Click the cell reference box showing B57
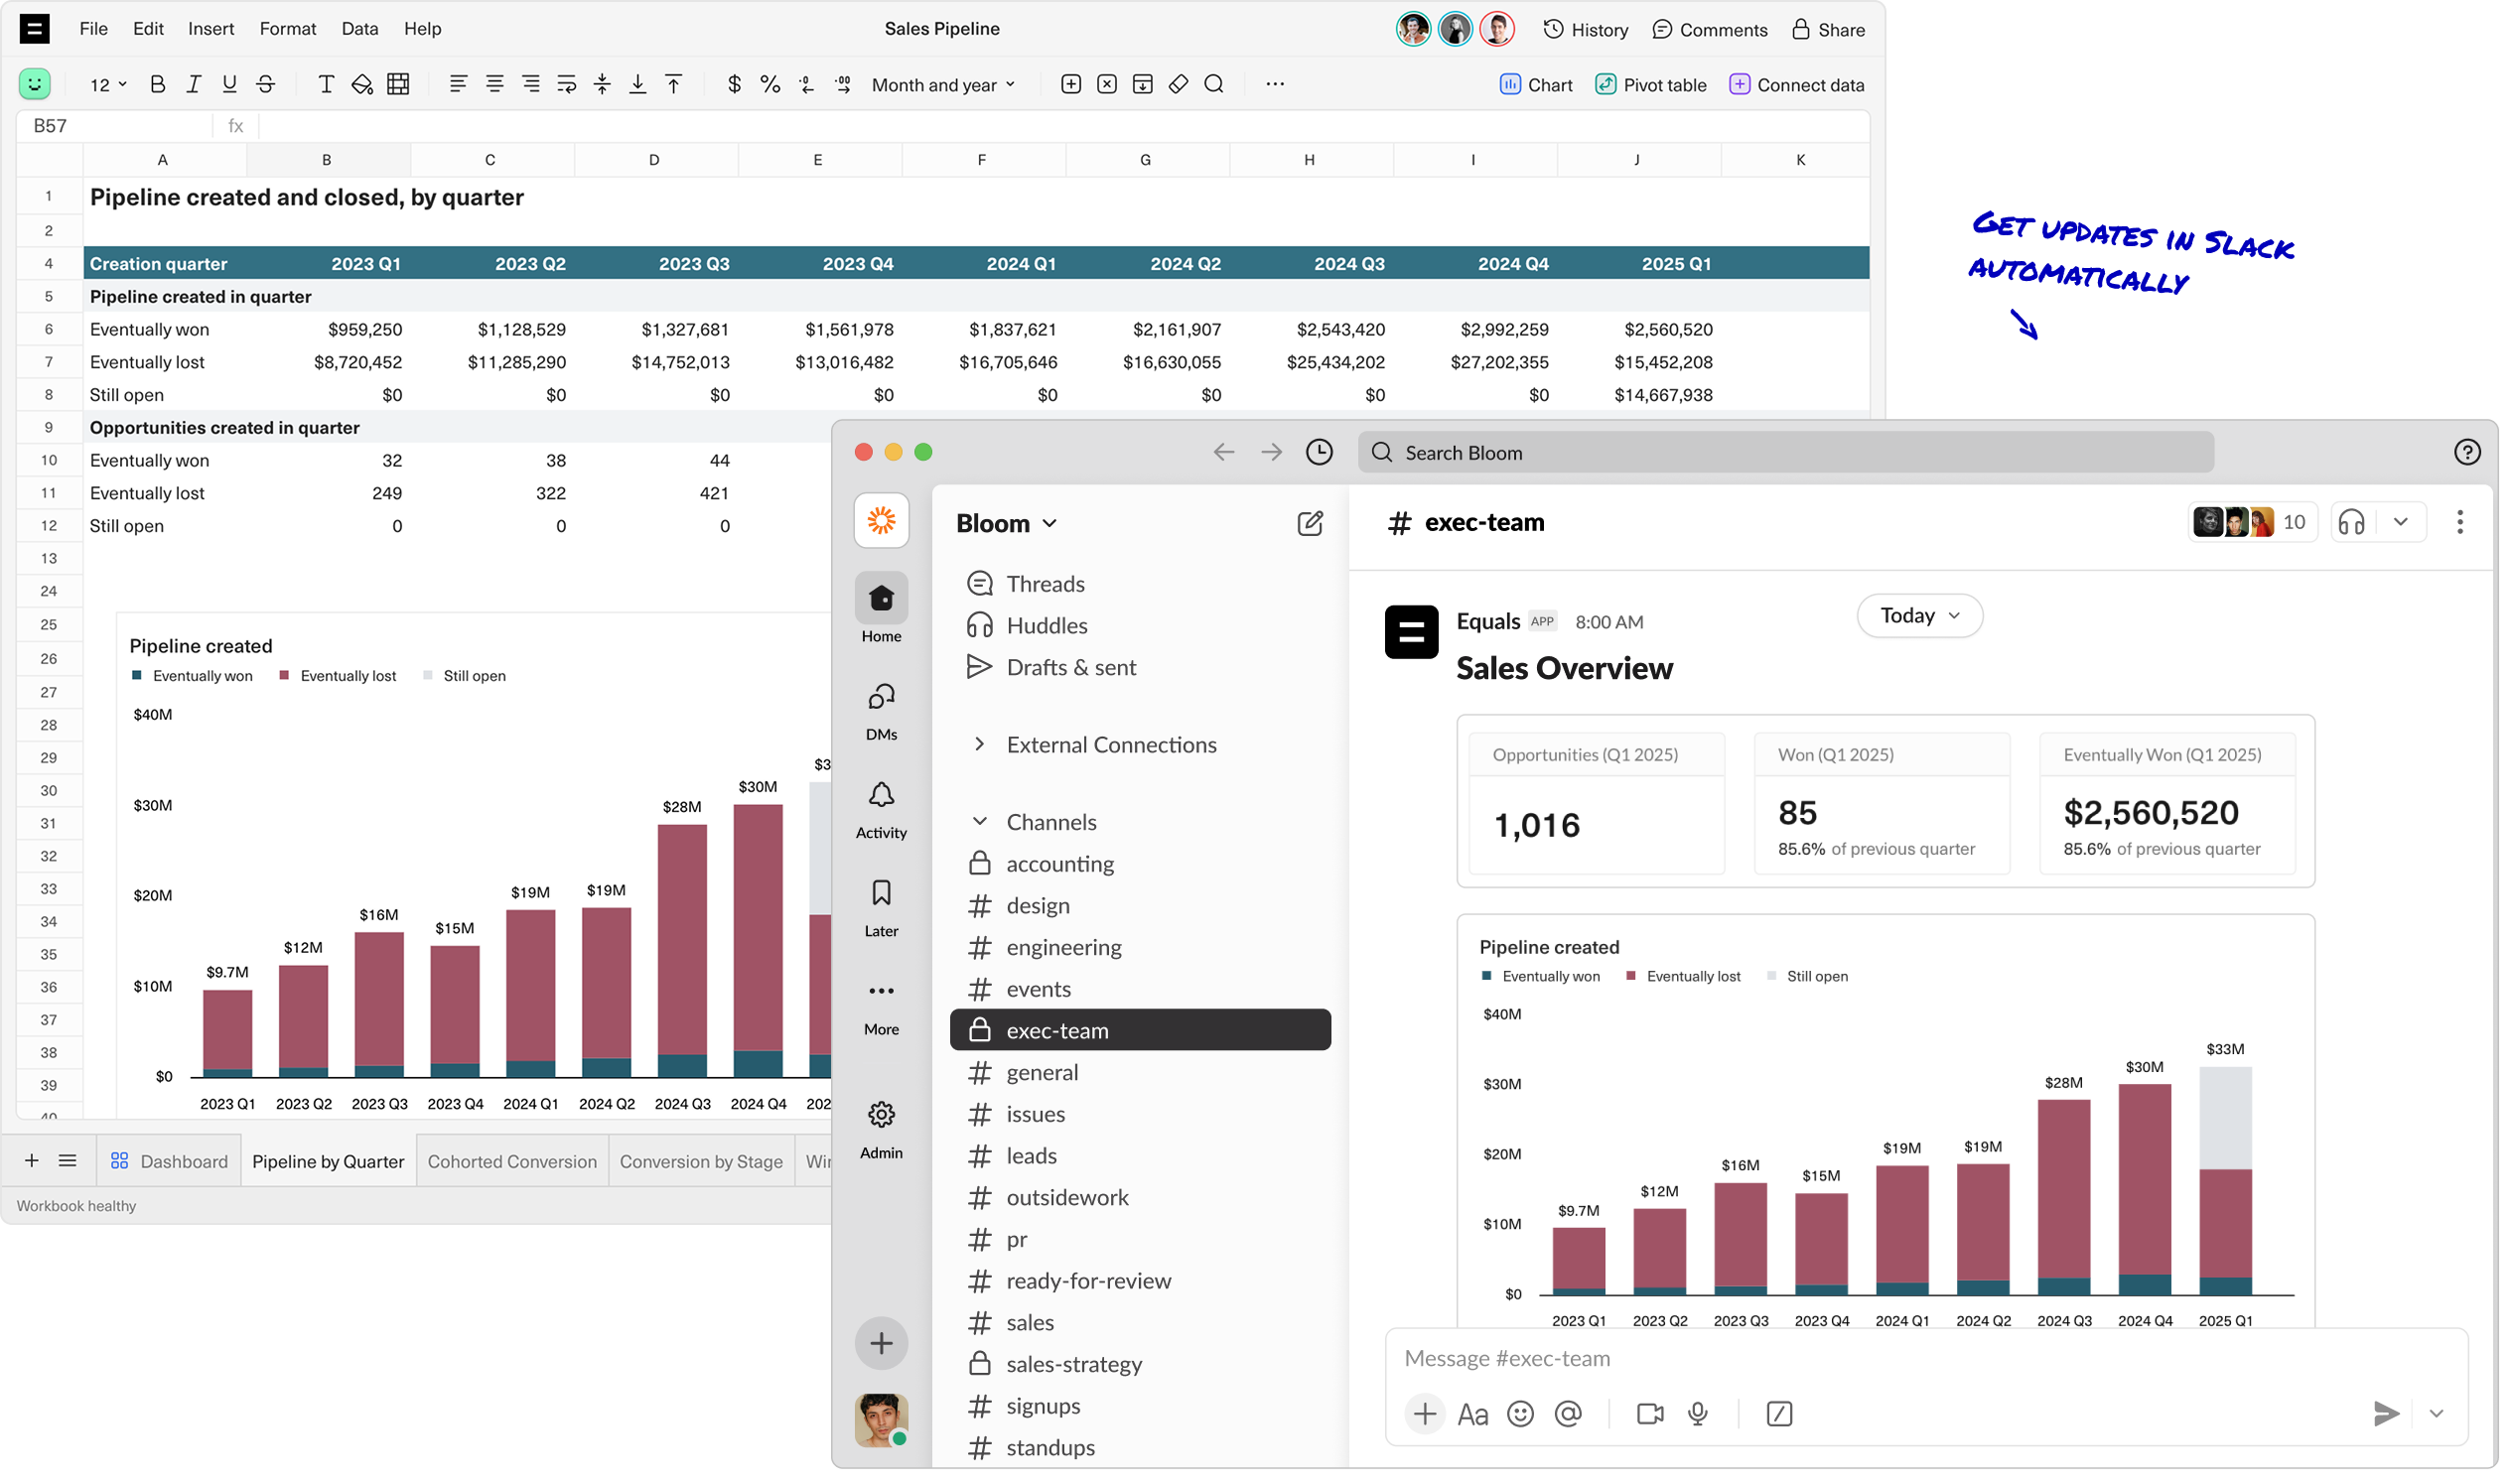This screenshot has height=1484, width=2514. click(115, 126)
